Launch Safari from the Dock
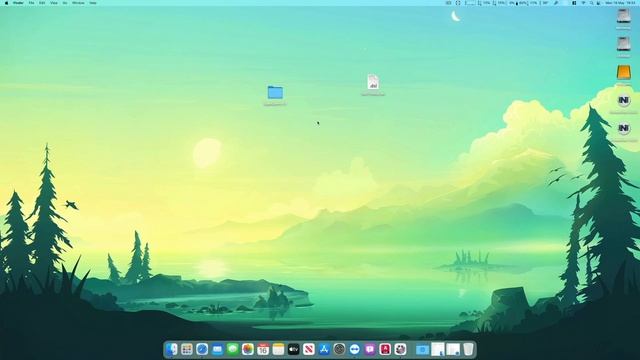 tap(202, 349)
